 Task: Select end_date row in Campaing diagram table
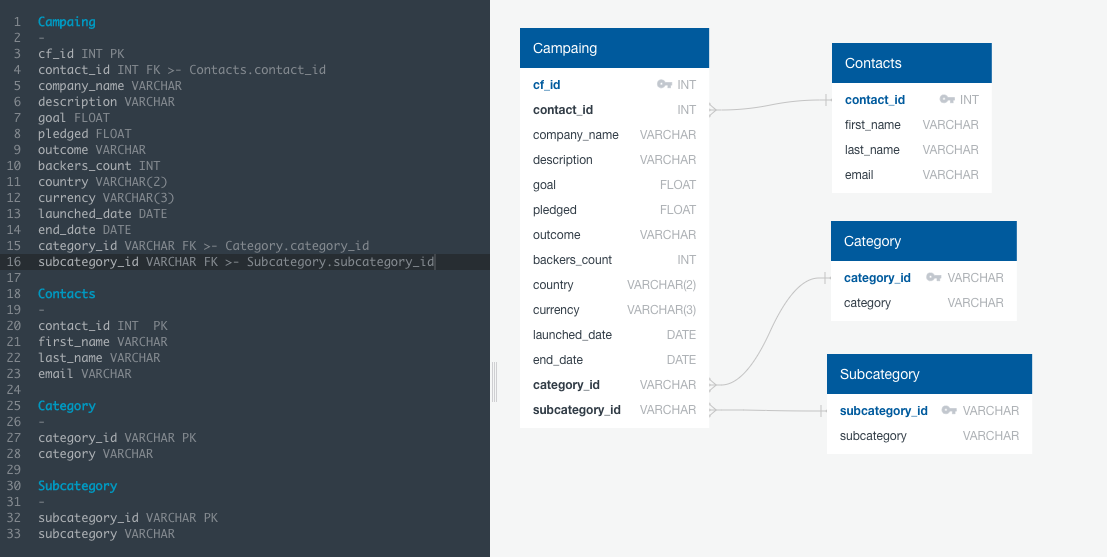click(614, 360)
